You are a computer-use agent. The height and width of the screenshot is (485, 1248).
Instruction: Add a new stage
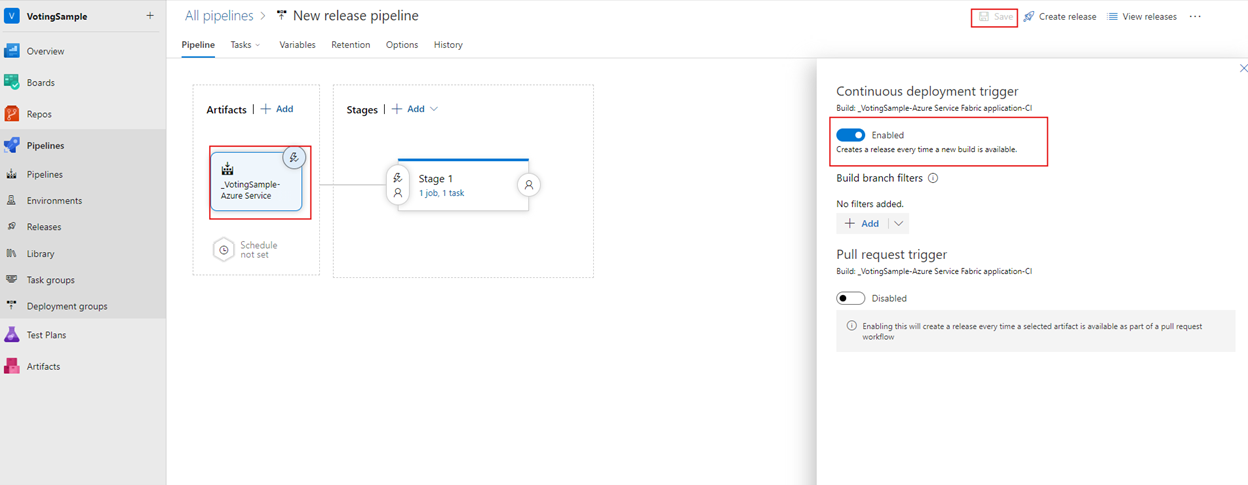click(x=408, y=109)
